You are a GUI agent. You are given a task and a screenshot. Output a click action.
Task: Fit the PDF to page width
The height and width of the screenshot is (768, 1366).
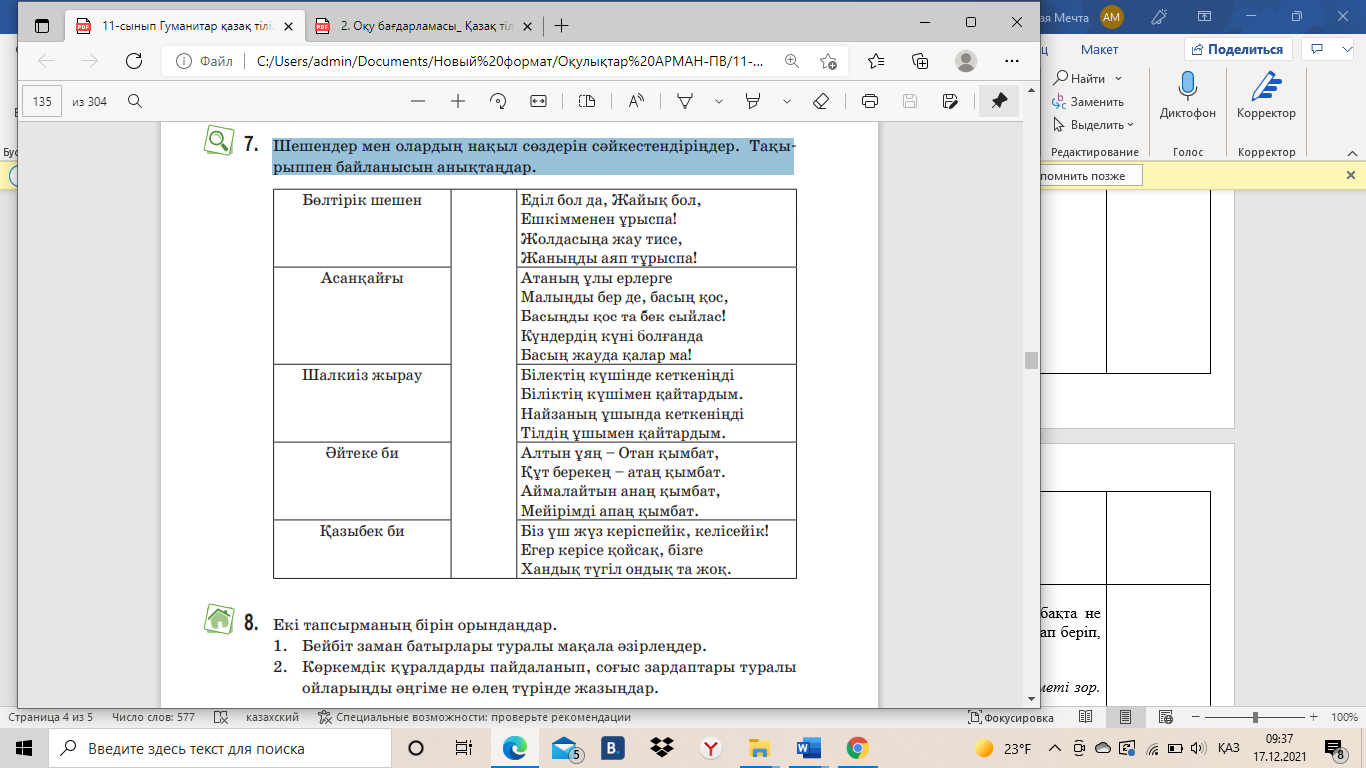[539, 101]
